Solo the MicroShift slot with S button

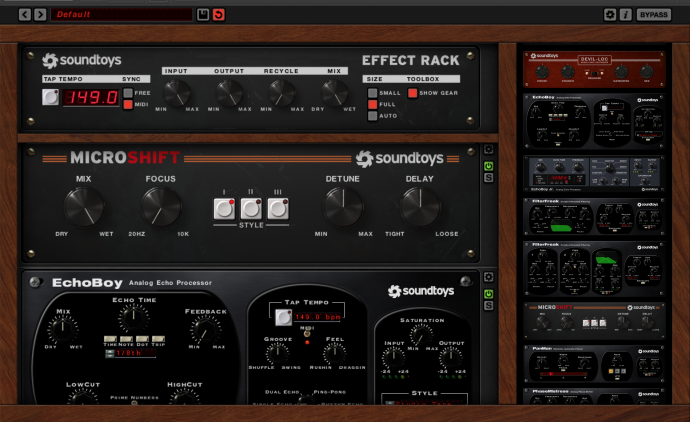coord(488,178)
